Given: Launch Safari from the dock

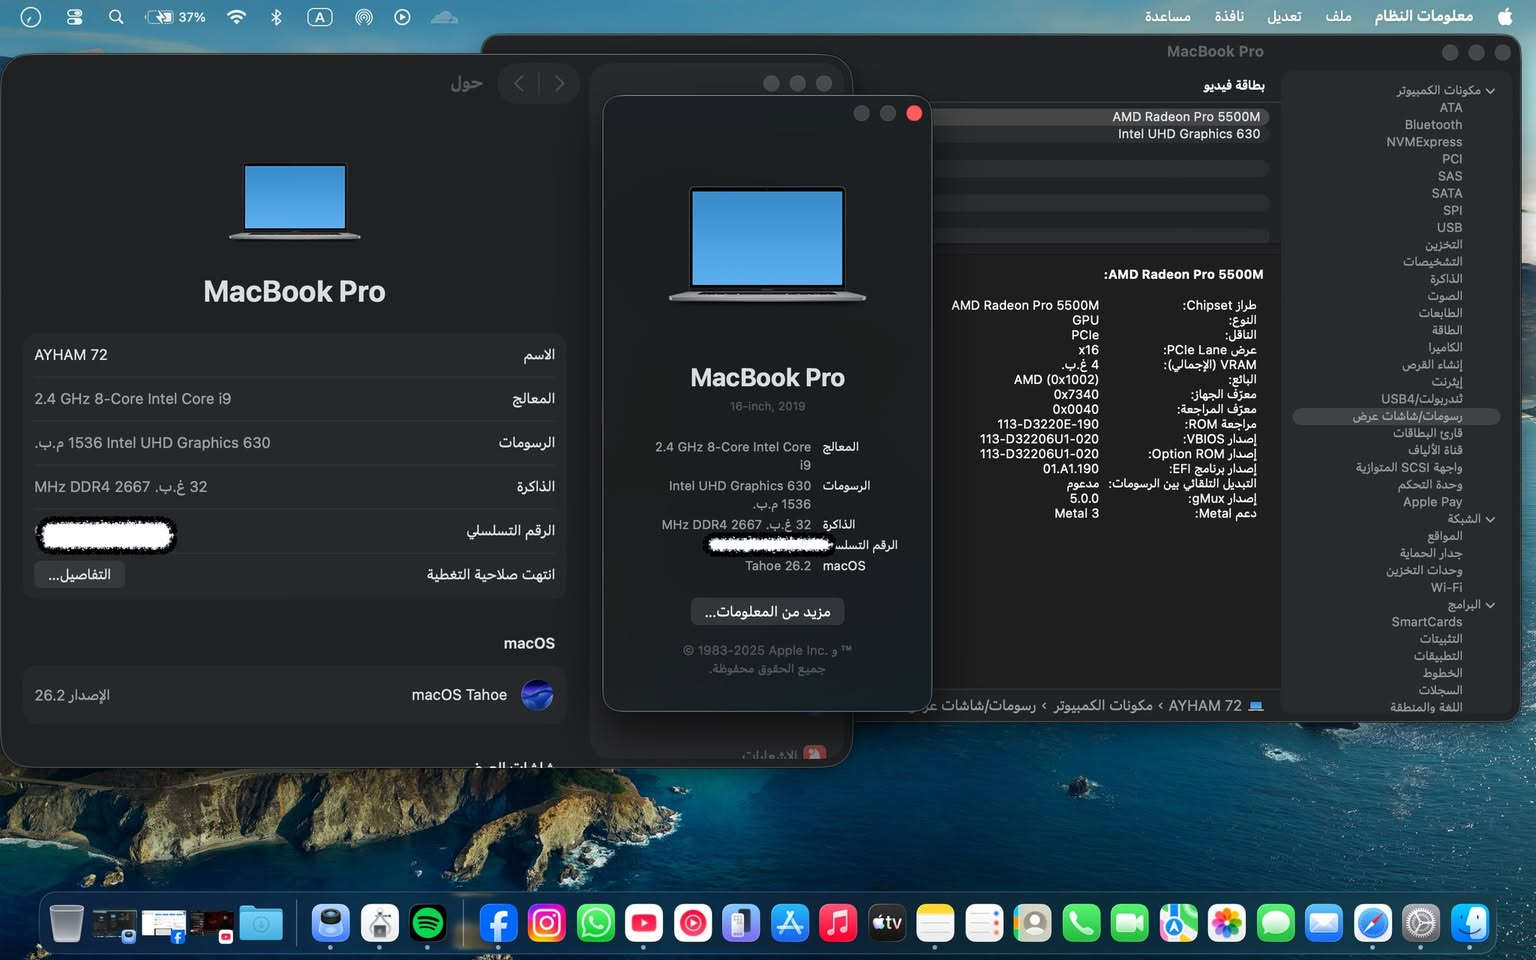Looking at the screenshot, I should tap(1372, 923).
